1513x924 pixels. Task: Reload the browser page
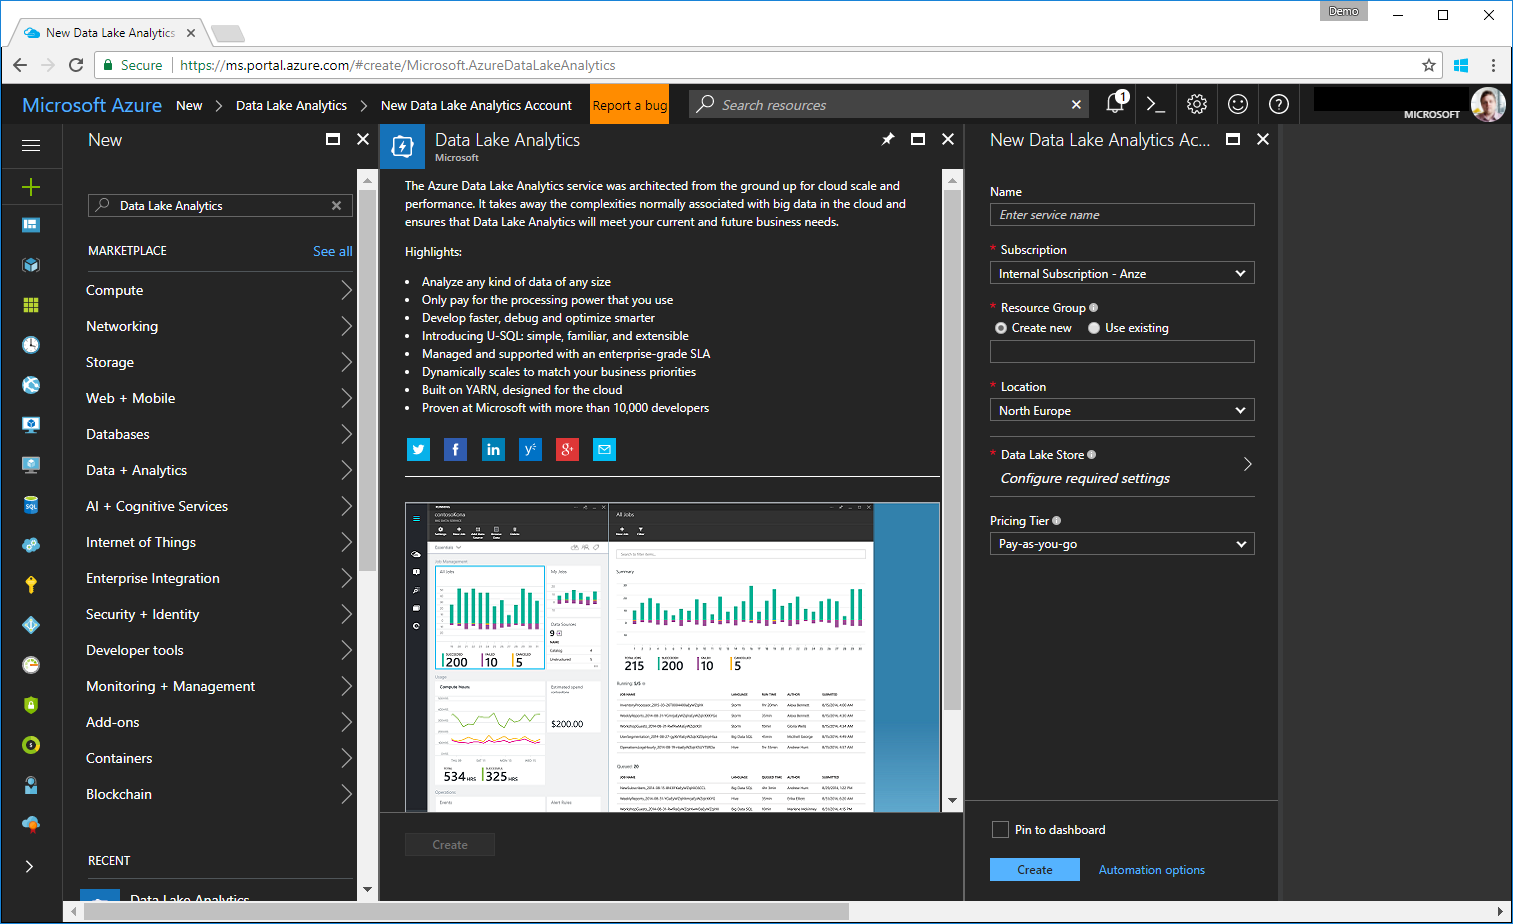(x=76, y=65)
